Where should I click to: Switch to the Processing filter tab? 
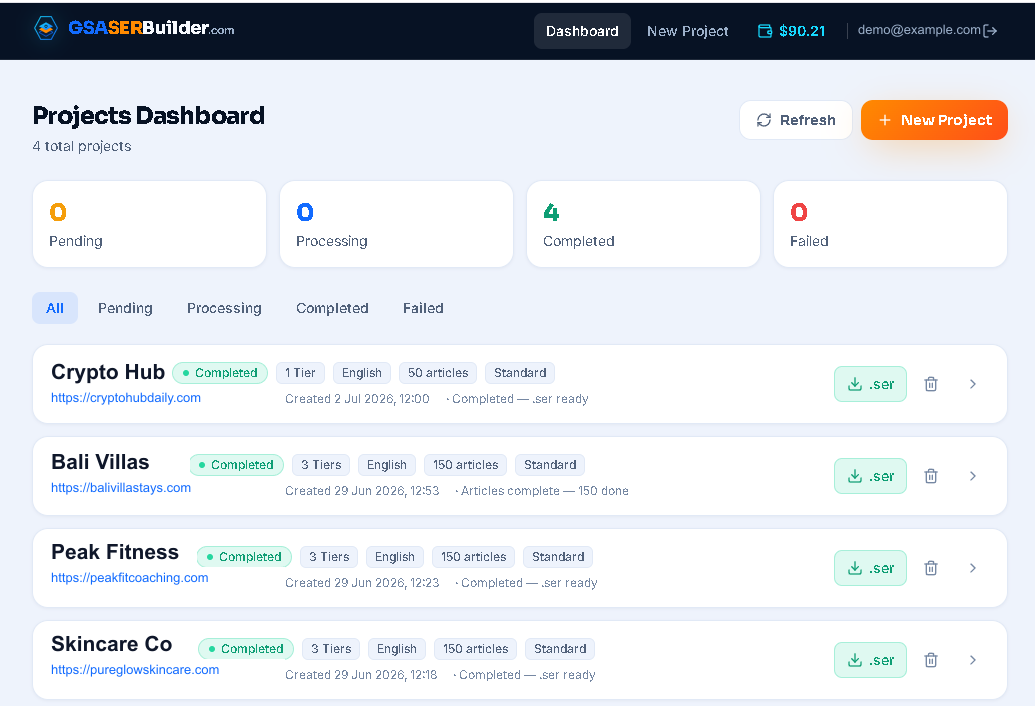[x=224, y=308]
